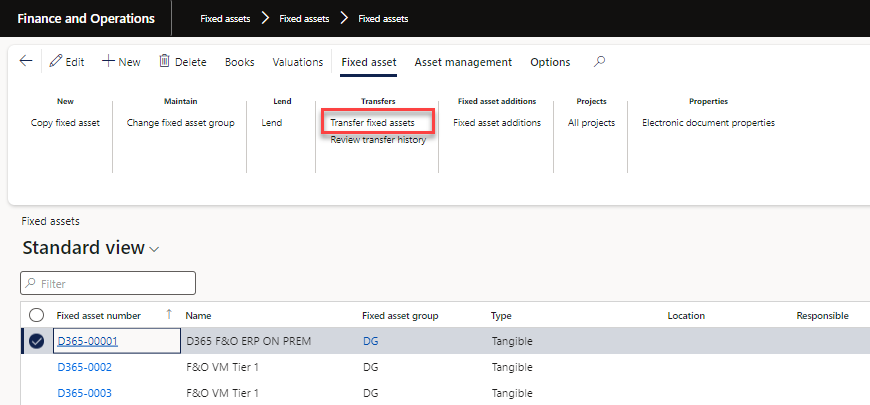Viewport: 870px width, 405px height.
Task: Click DG in the D365-0003 row
Action: click(370, 393)
